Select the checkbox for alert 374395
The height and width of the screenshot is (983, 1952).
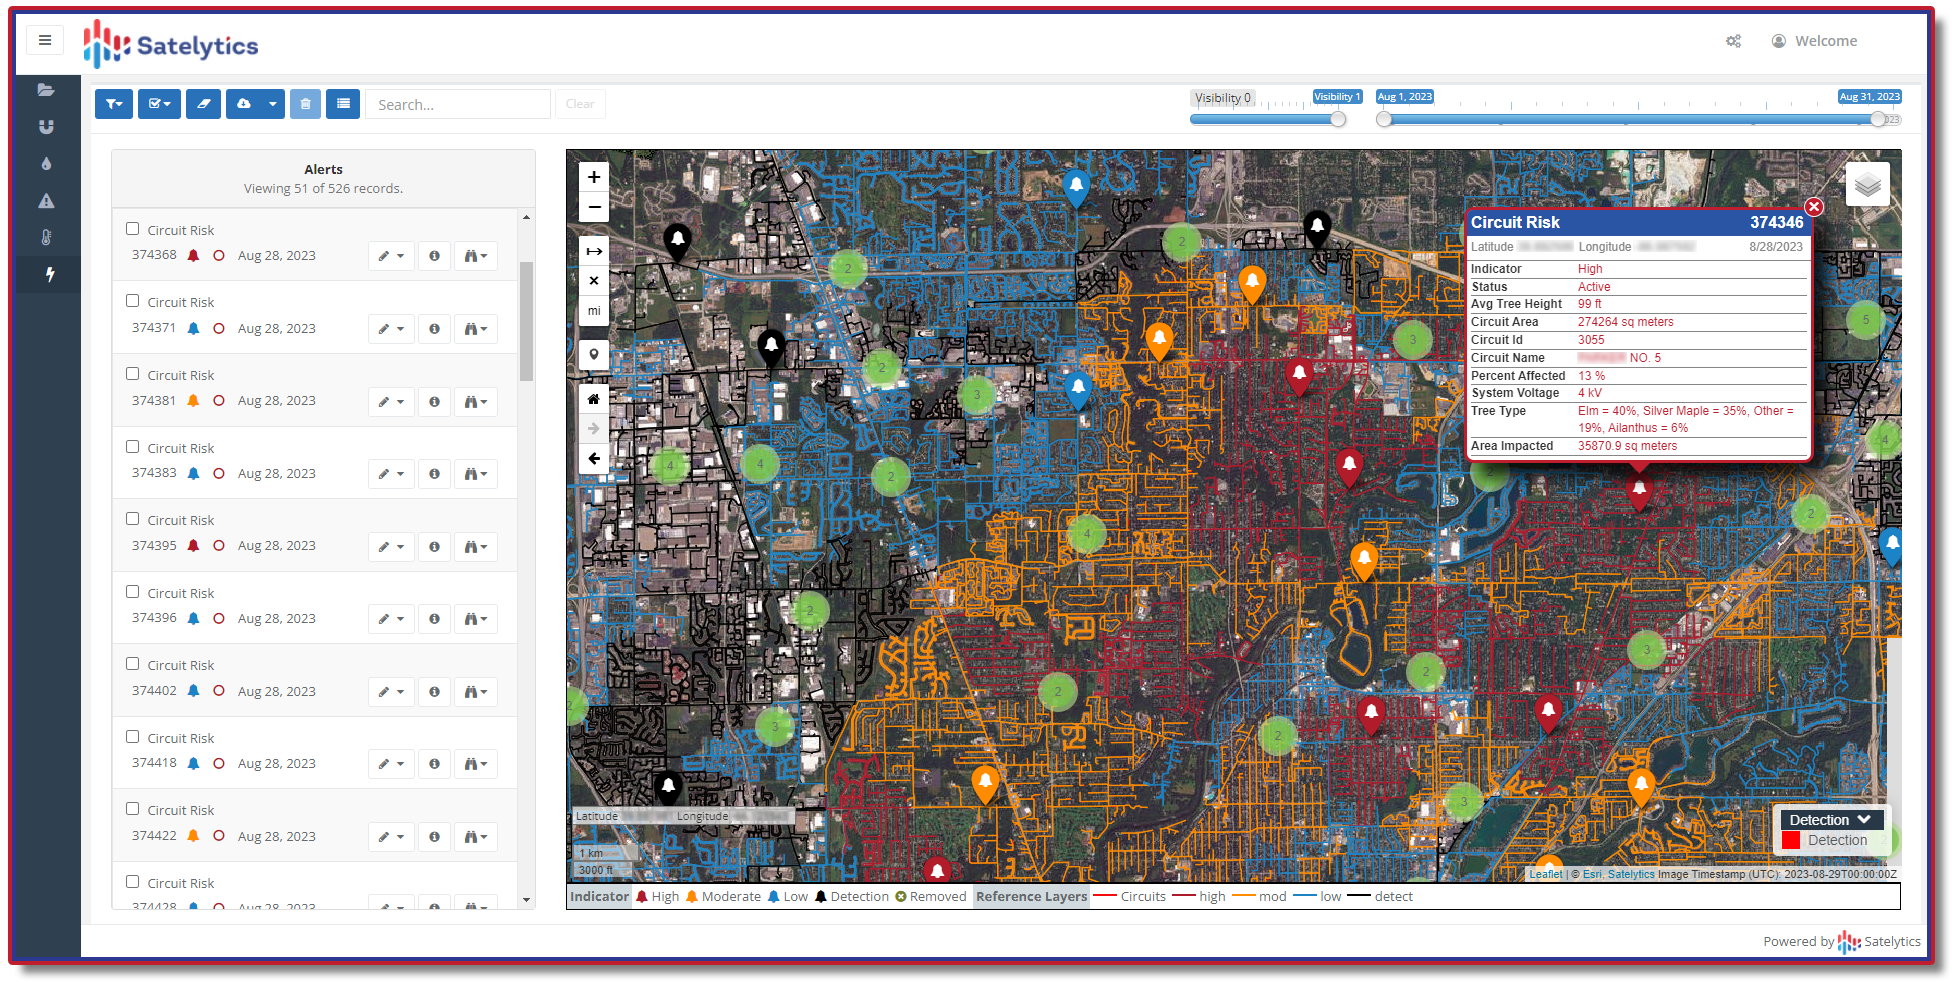(x=132, y=519)
